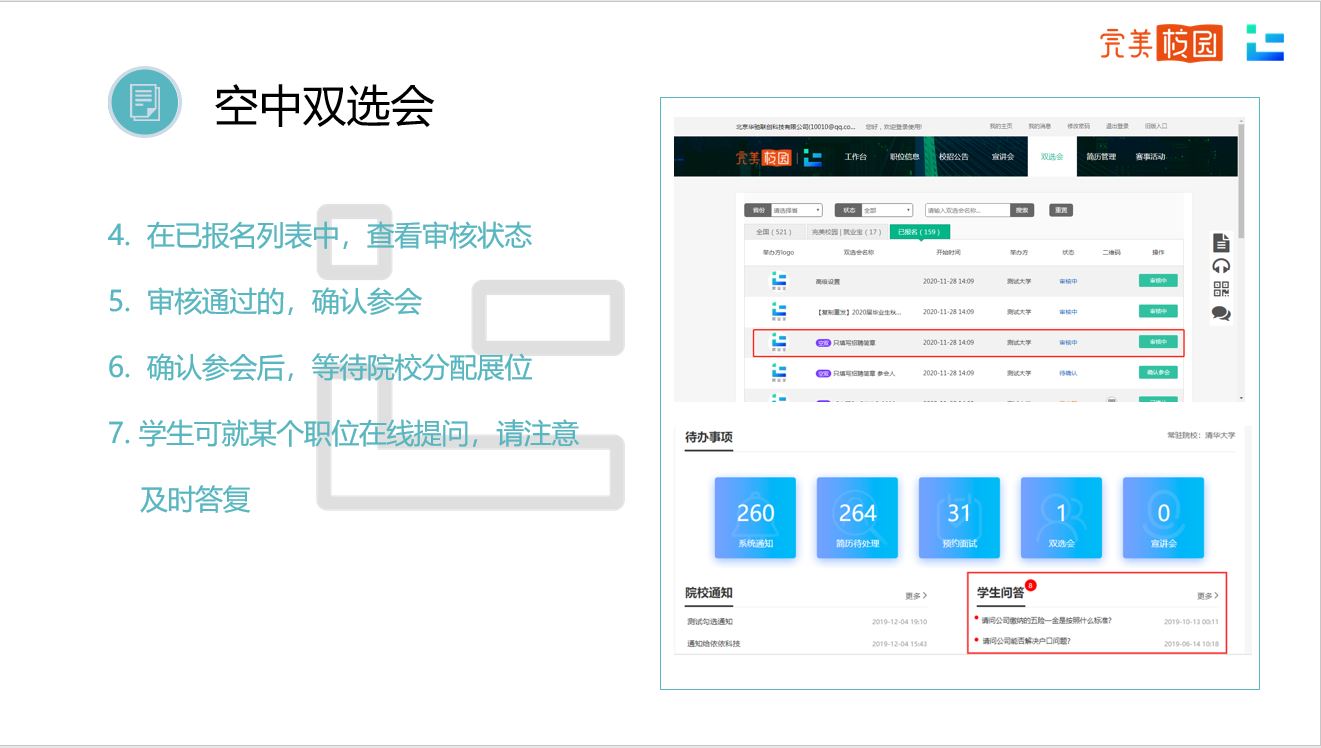This screenshot has height=748, width=1321.
Task: Open the chat bubbles sidebar icon
Action: pyautogui.click(x=1220, y=313)
